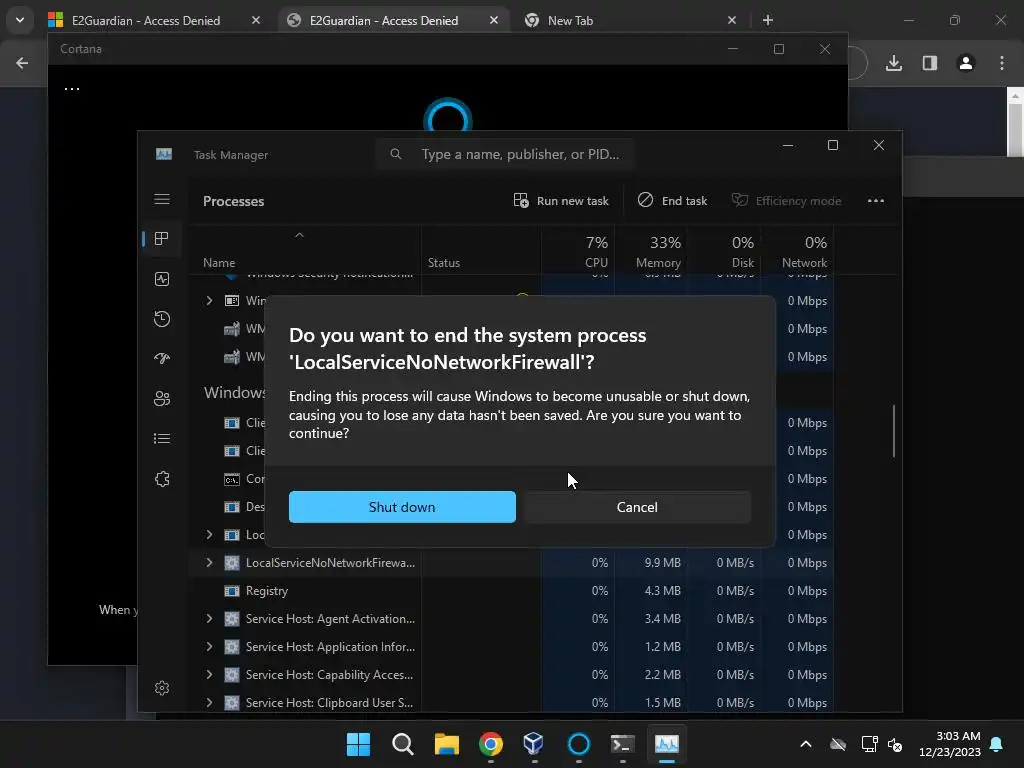1024x768 pixels.
Task: Select Service Host: Capability Access process name
Action: [329, 675]
